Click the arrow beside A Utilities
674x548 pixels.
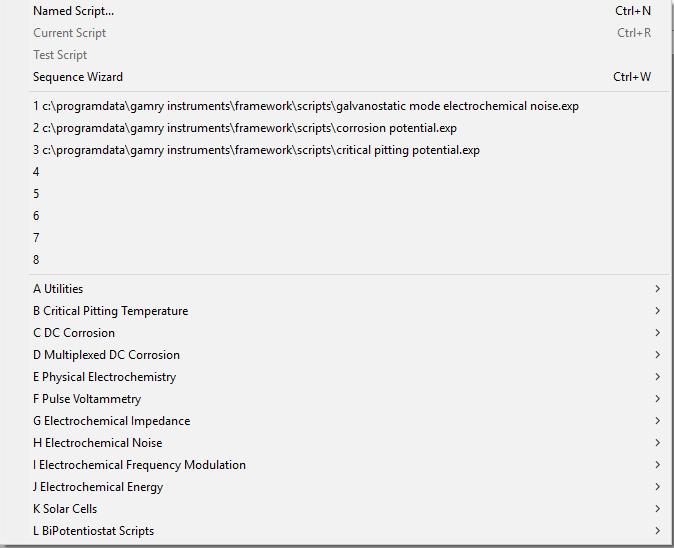pos(657,289)
